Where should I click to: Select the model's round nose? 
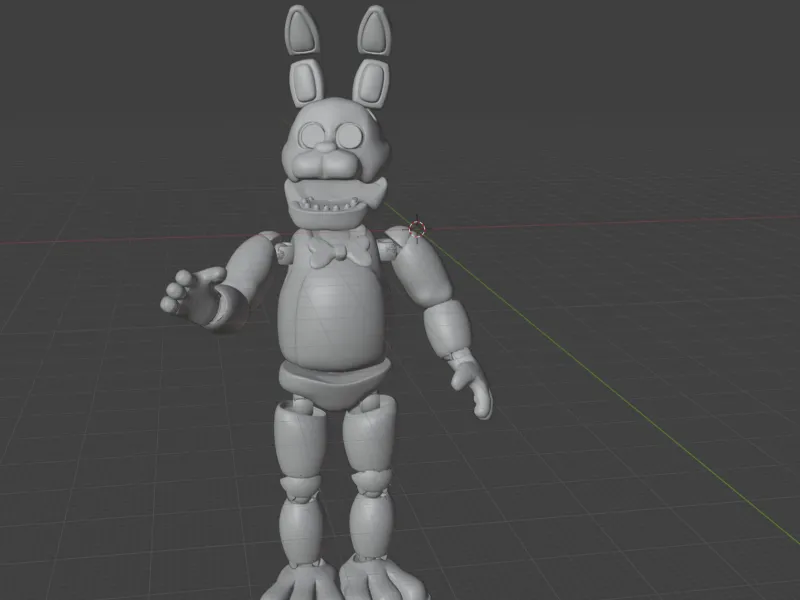point(325,148)
